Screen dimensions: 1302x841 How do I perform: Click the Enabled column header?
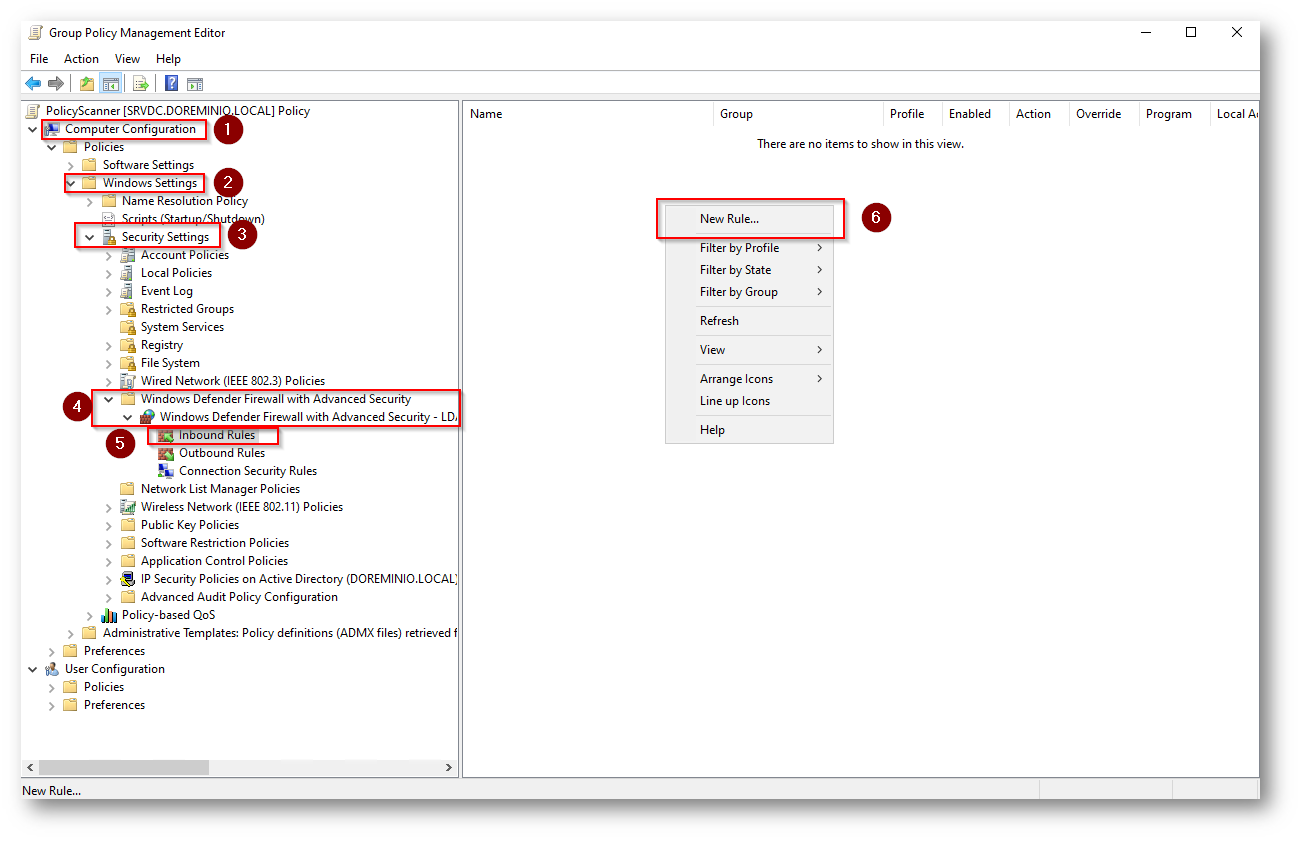pyautogui.click(x=976, y=114)
